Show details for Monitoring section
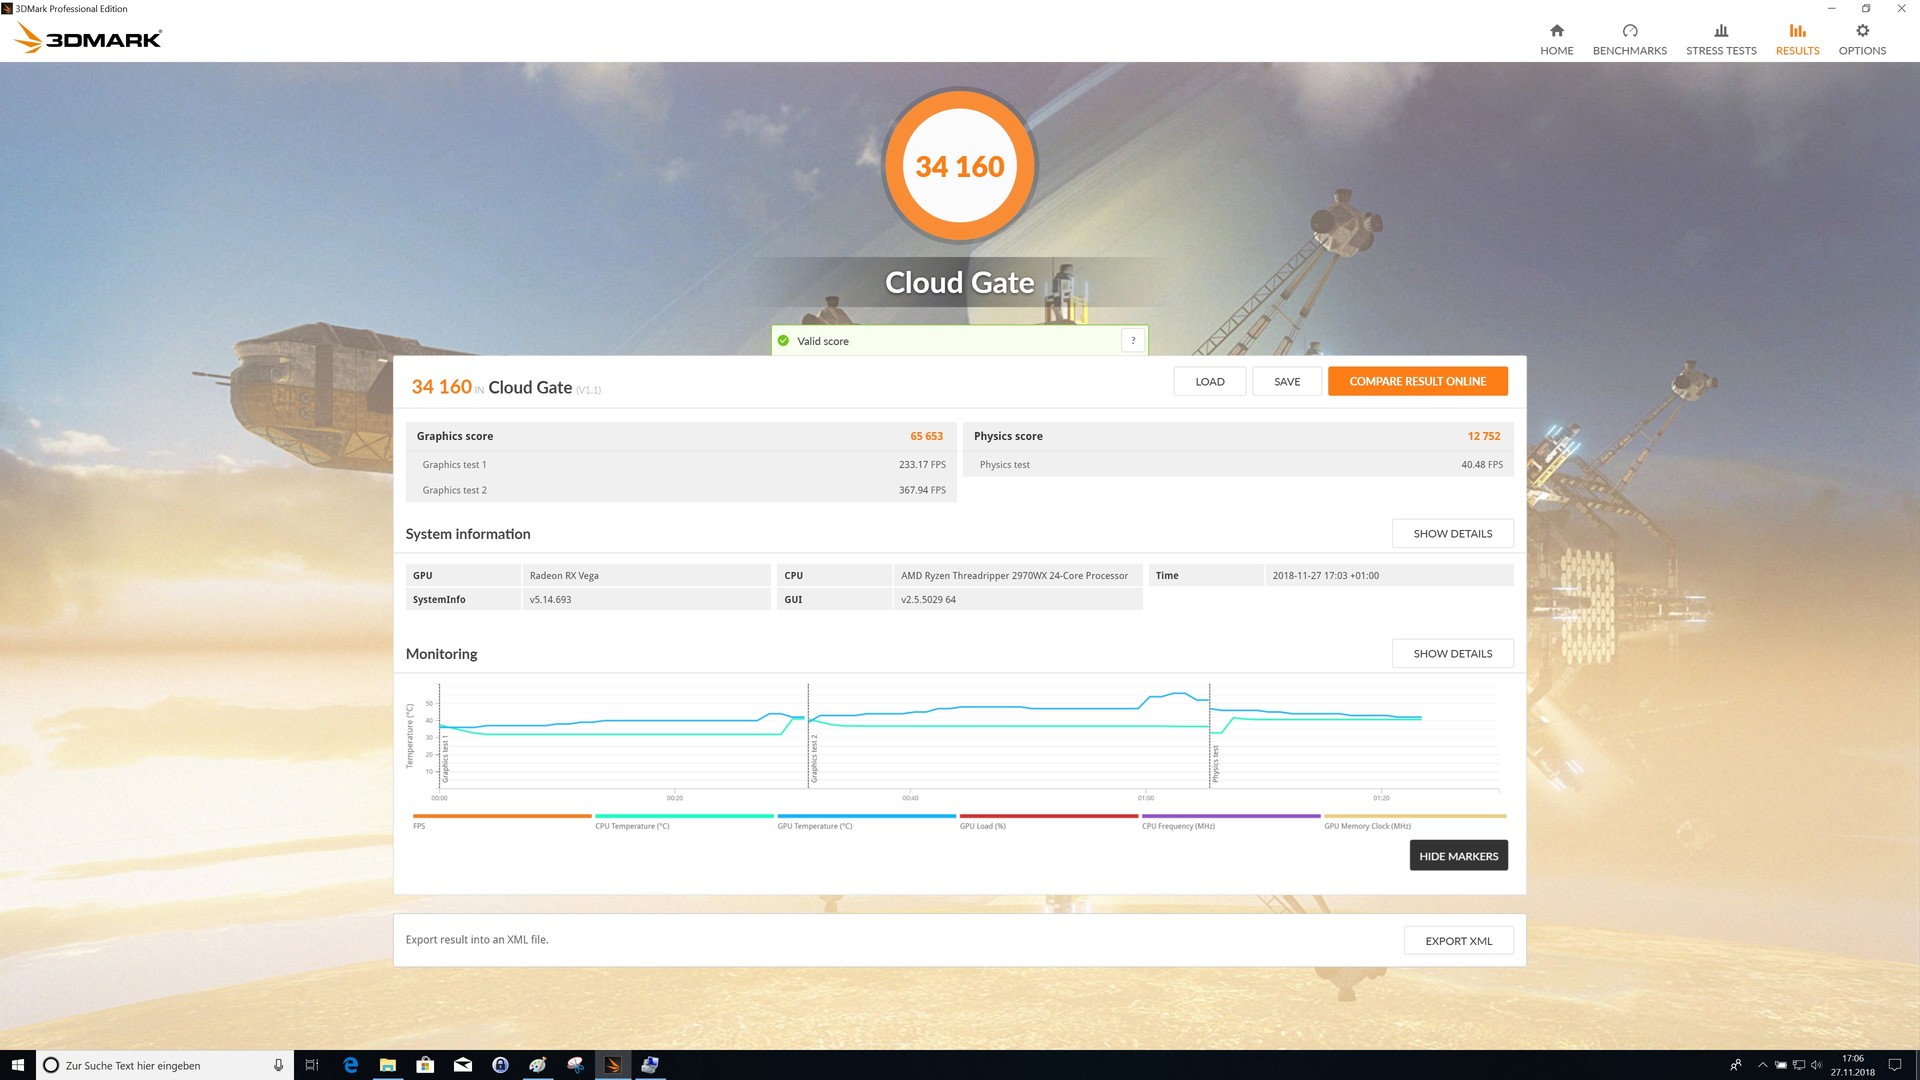 tap(1451, 654)
